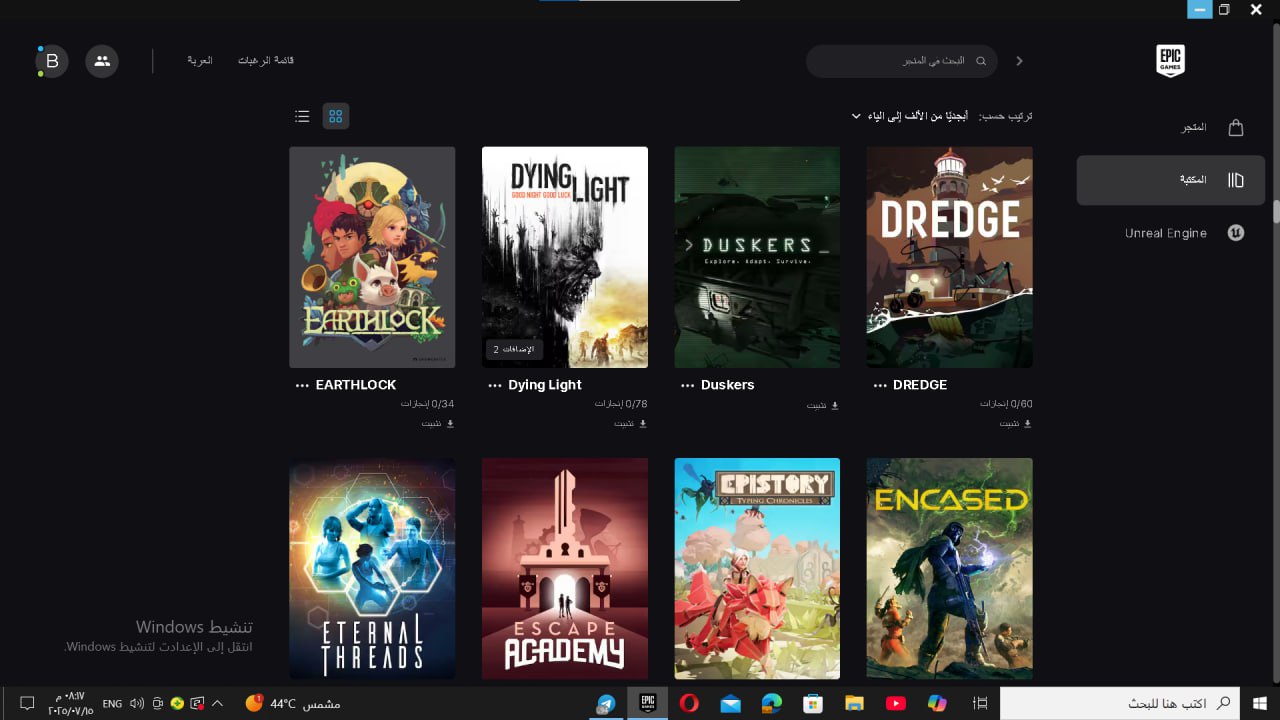Open Opera browser on the taskbar
1280x720 pixels.
coord(688,703)
